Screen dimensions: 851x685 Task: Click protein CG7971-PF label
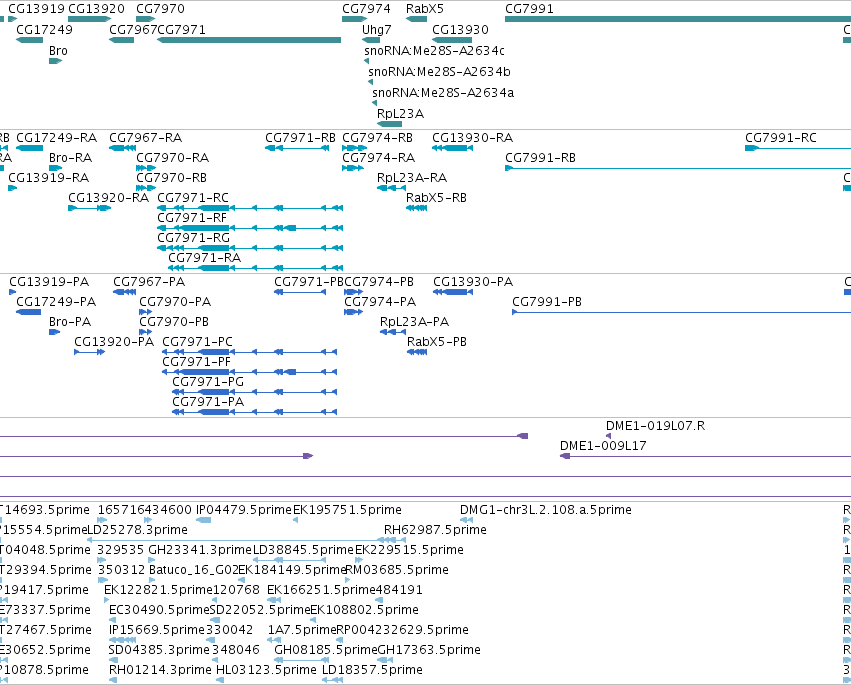[x=196, y=363]
